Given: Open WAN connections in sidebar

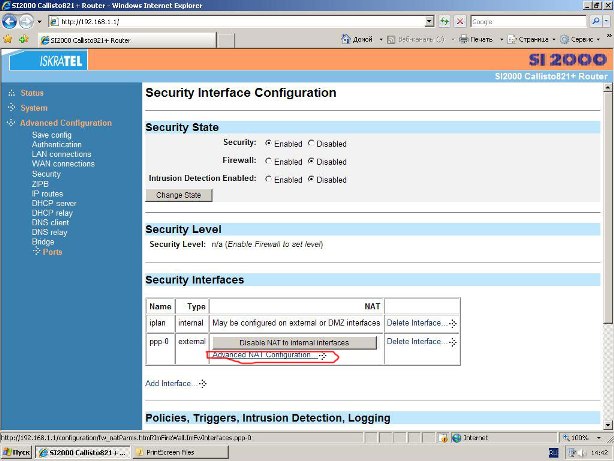Looking at the screenshot, I should click(x=63, y=164).
